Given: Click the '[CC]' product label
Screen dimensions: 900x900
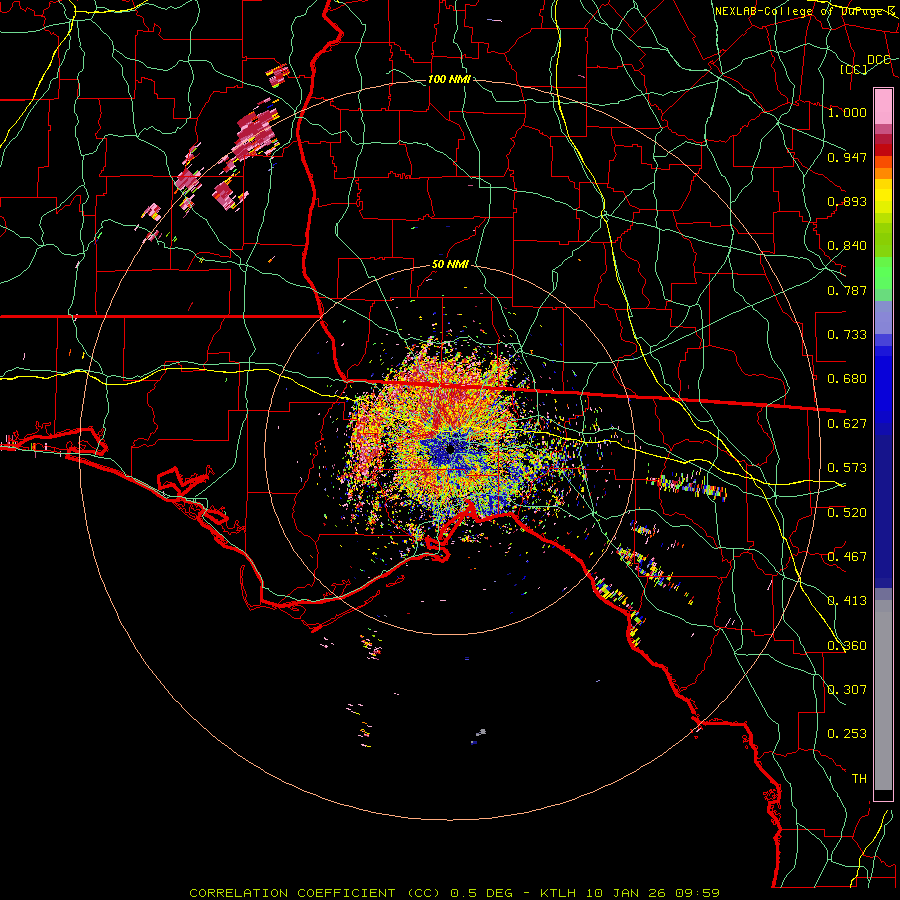Looking at the screenshot, I should click(x=854, y=69).
